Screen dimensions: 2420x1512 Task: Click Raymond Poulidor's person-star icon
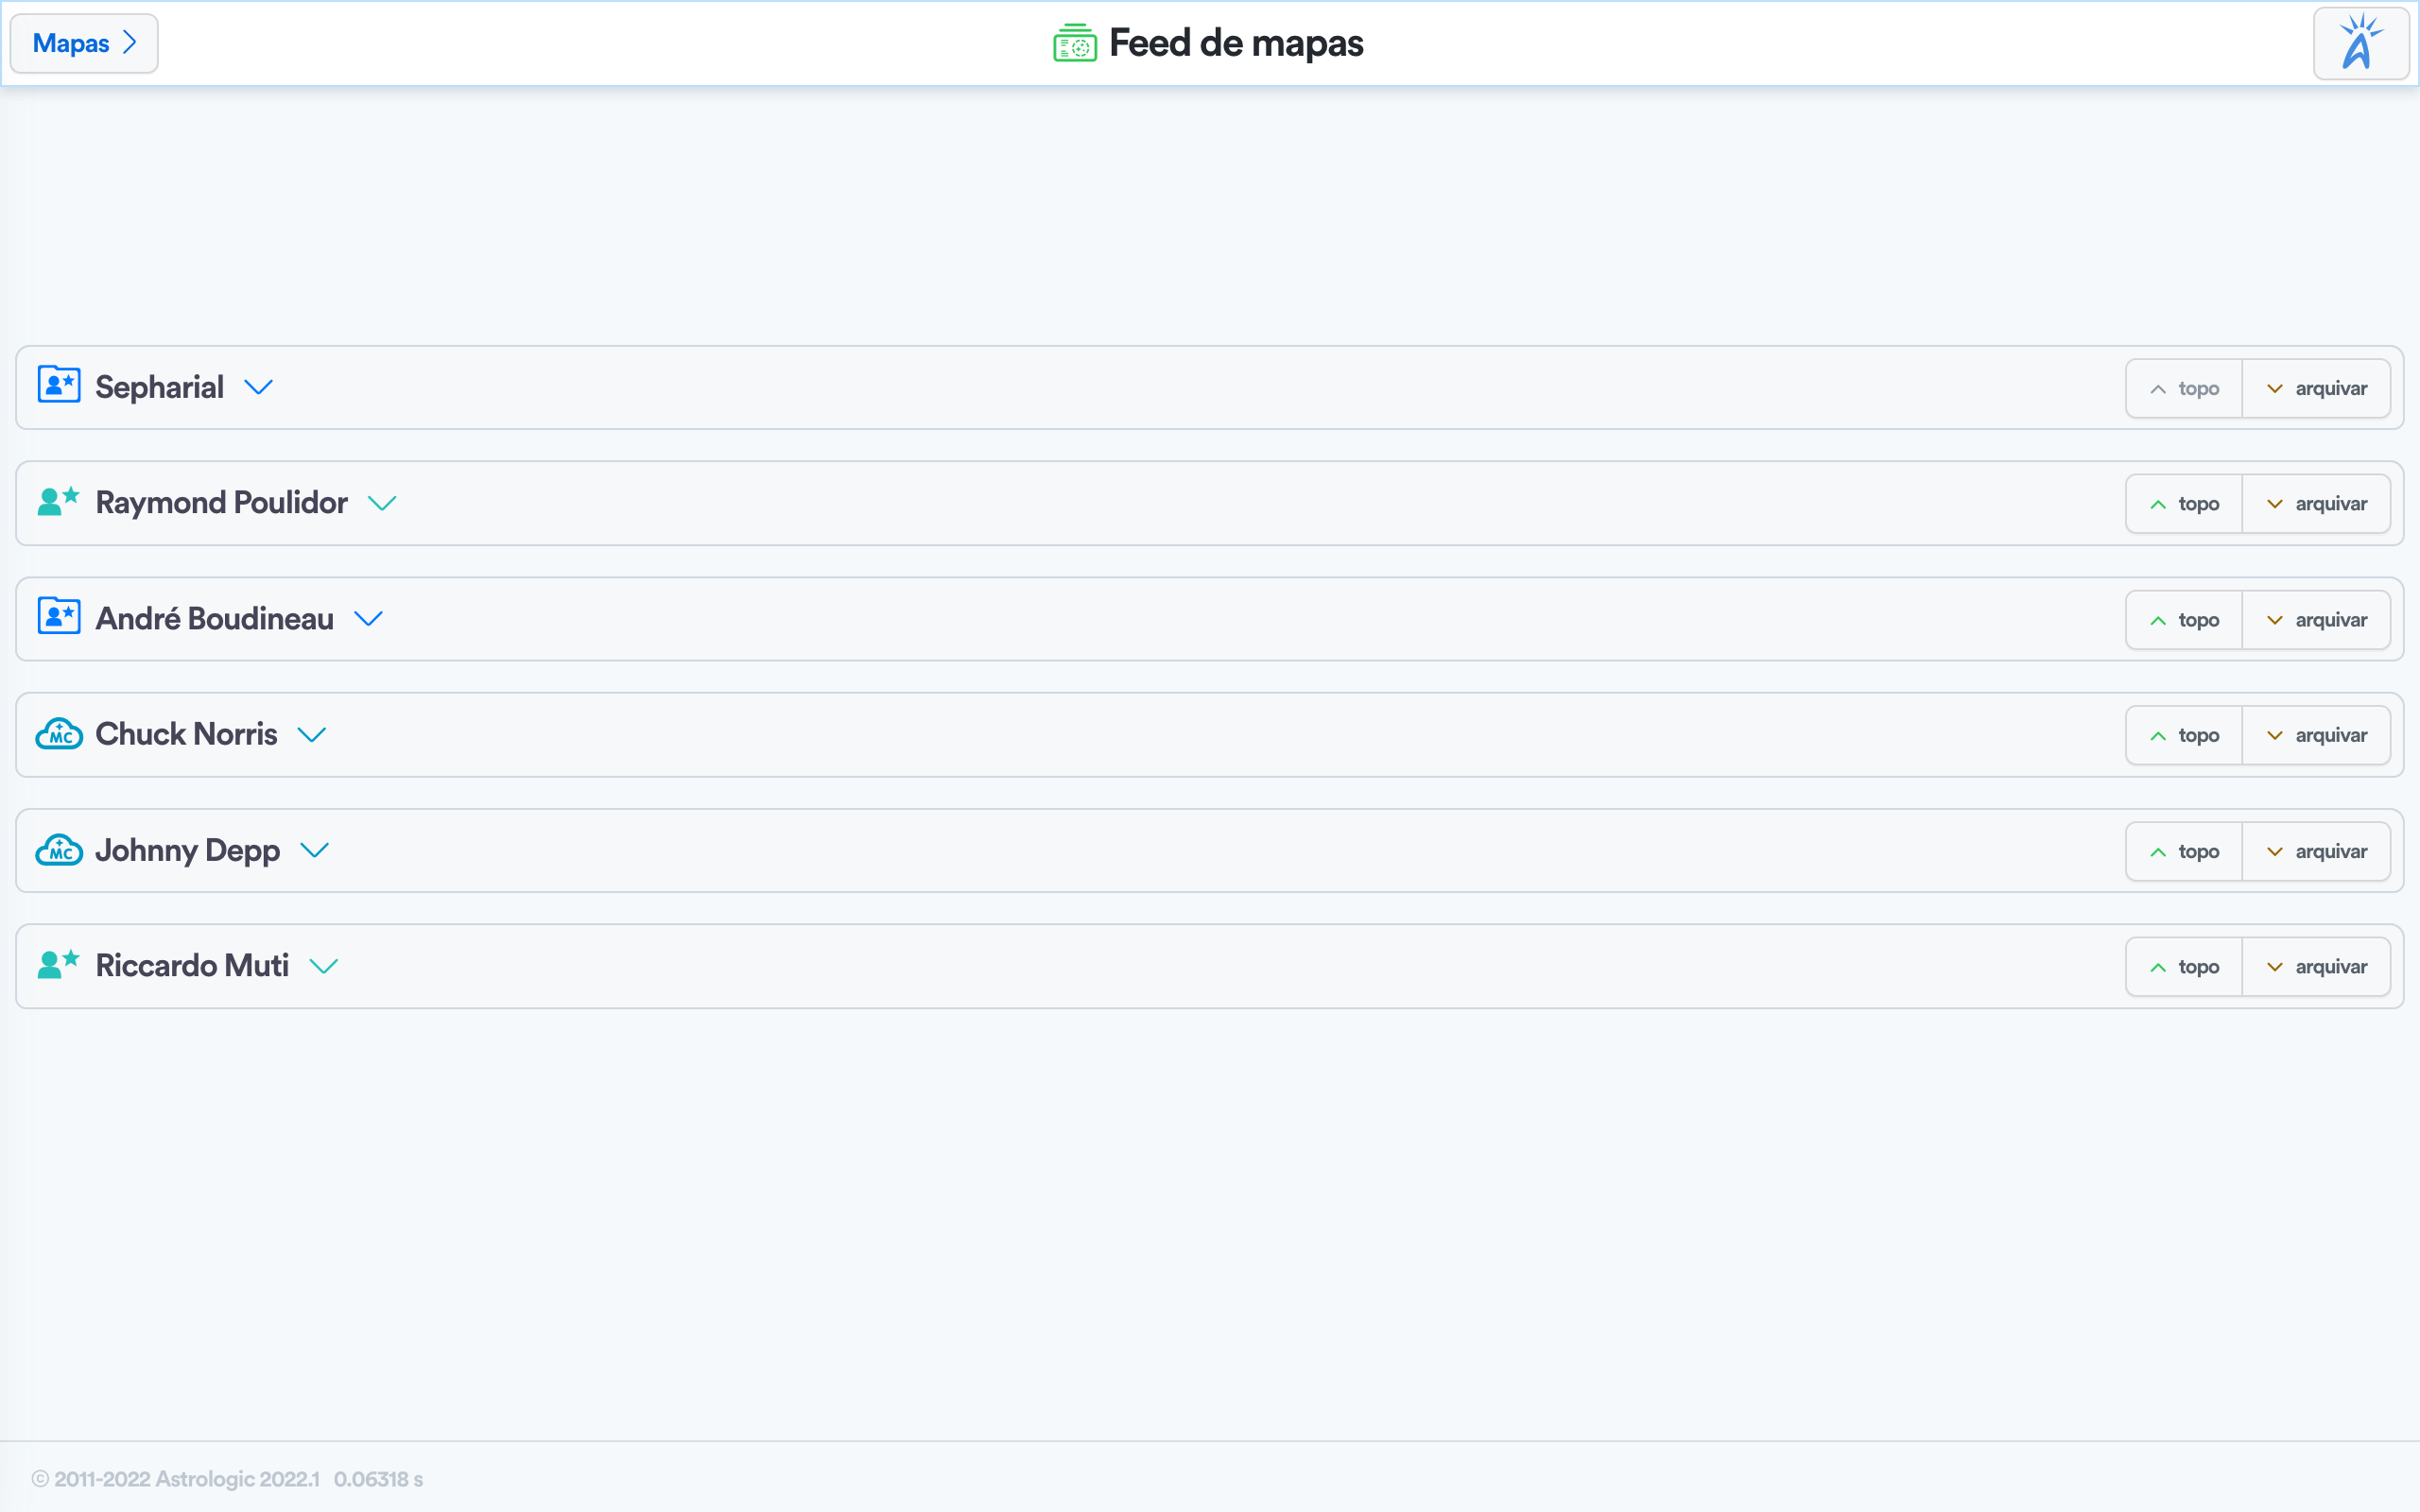58,501
